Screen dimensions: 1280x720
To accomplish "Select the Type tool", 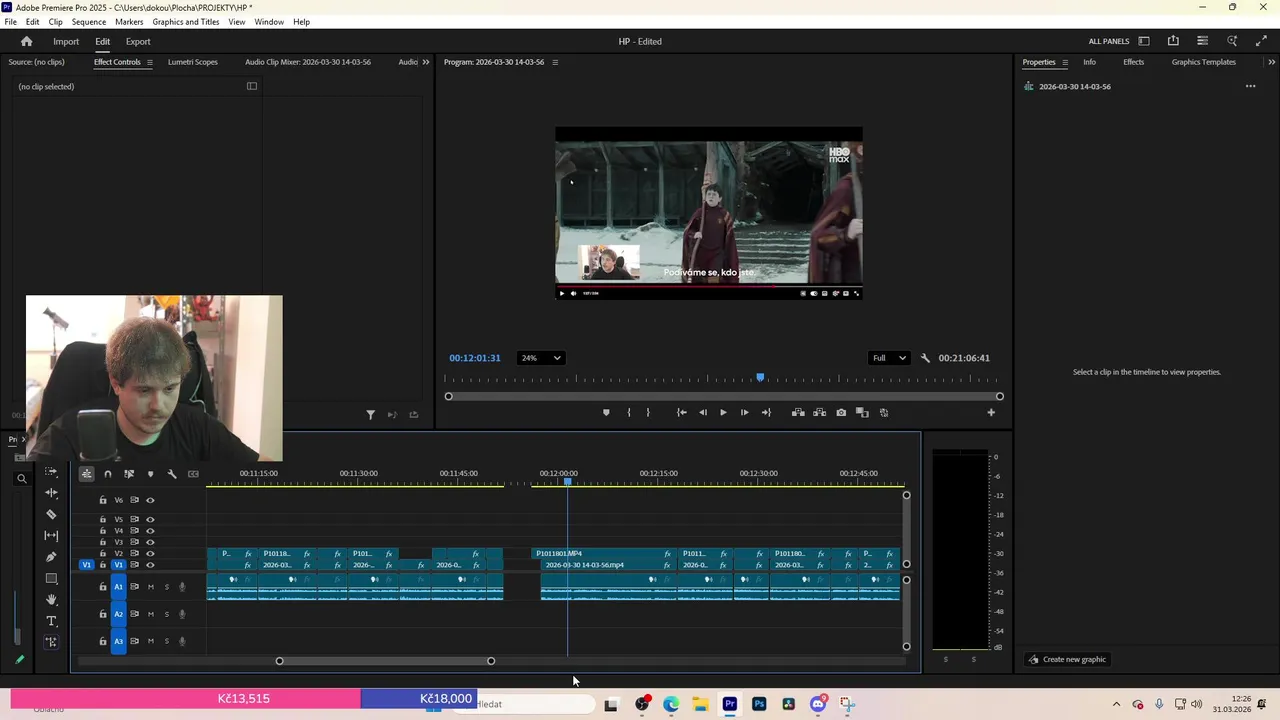I will [51, 621].
